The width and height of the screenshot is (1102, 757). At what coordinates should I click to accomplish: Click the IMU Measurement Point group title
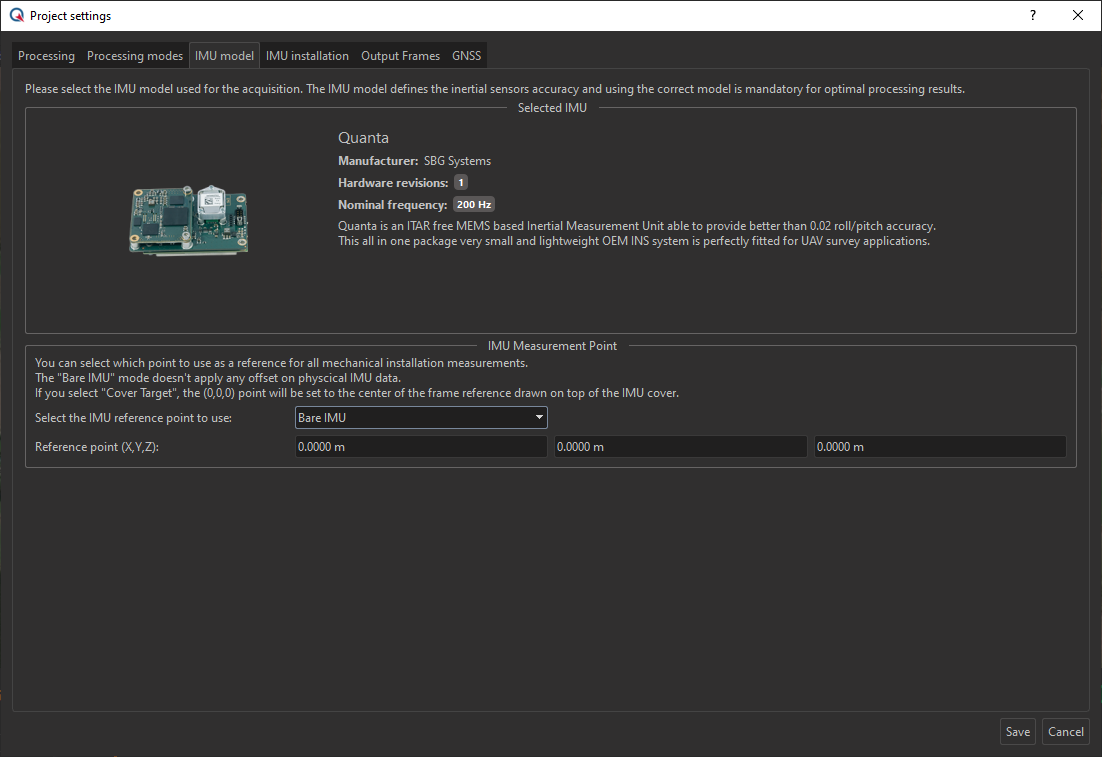tap(552, 346)
